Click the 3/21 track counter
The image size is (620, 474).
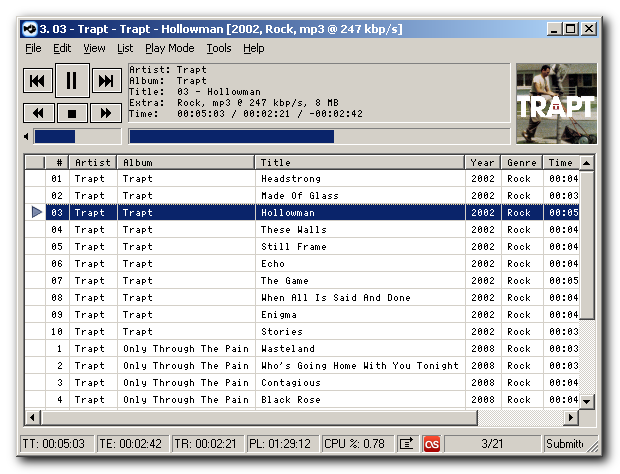click(492, 444)
